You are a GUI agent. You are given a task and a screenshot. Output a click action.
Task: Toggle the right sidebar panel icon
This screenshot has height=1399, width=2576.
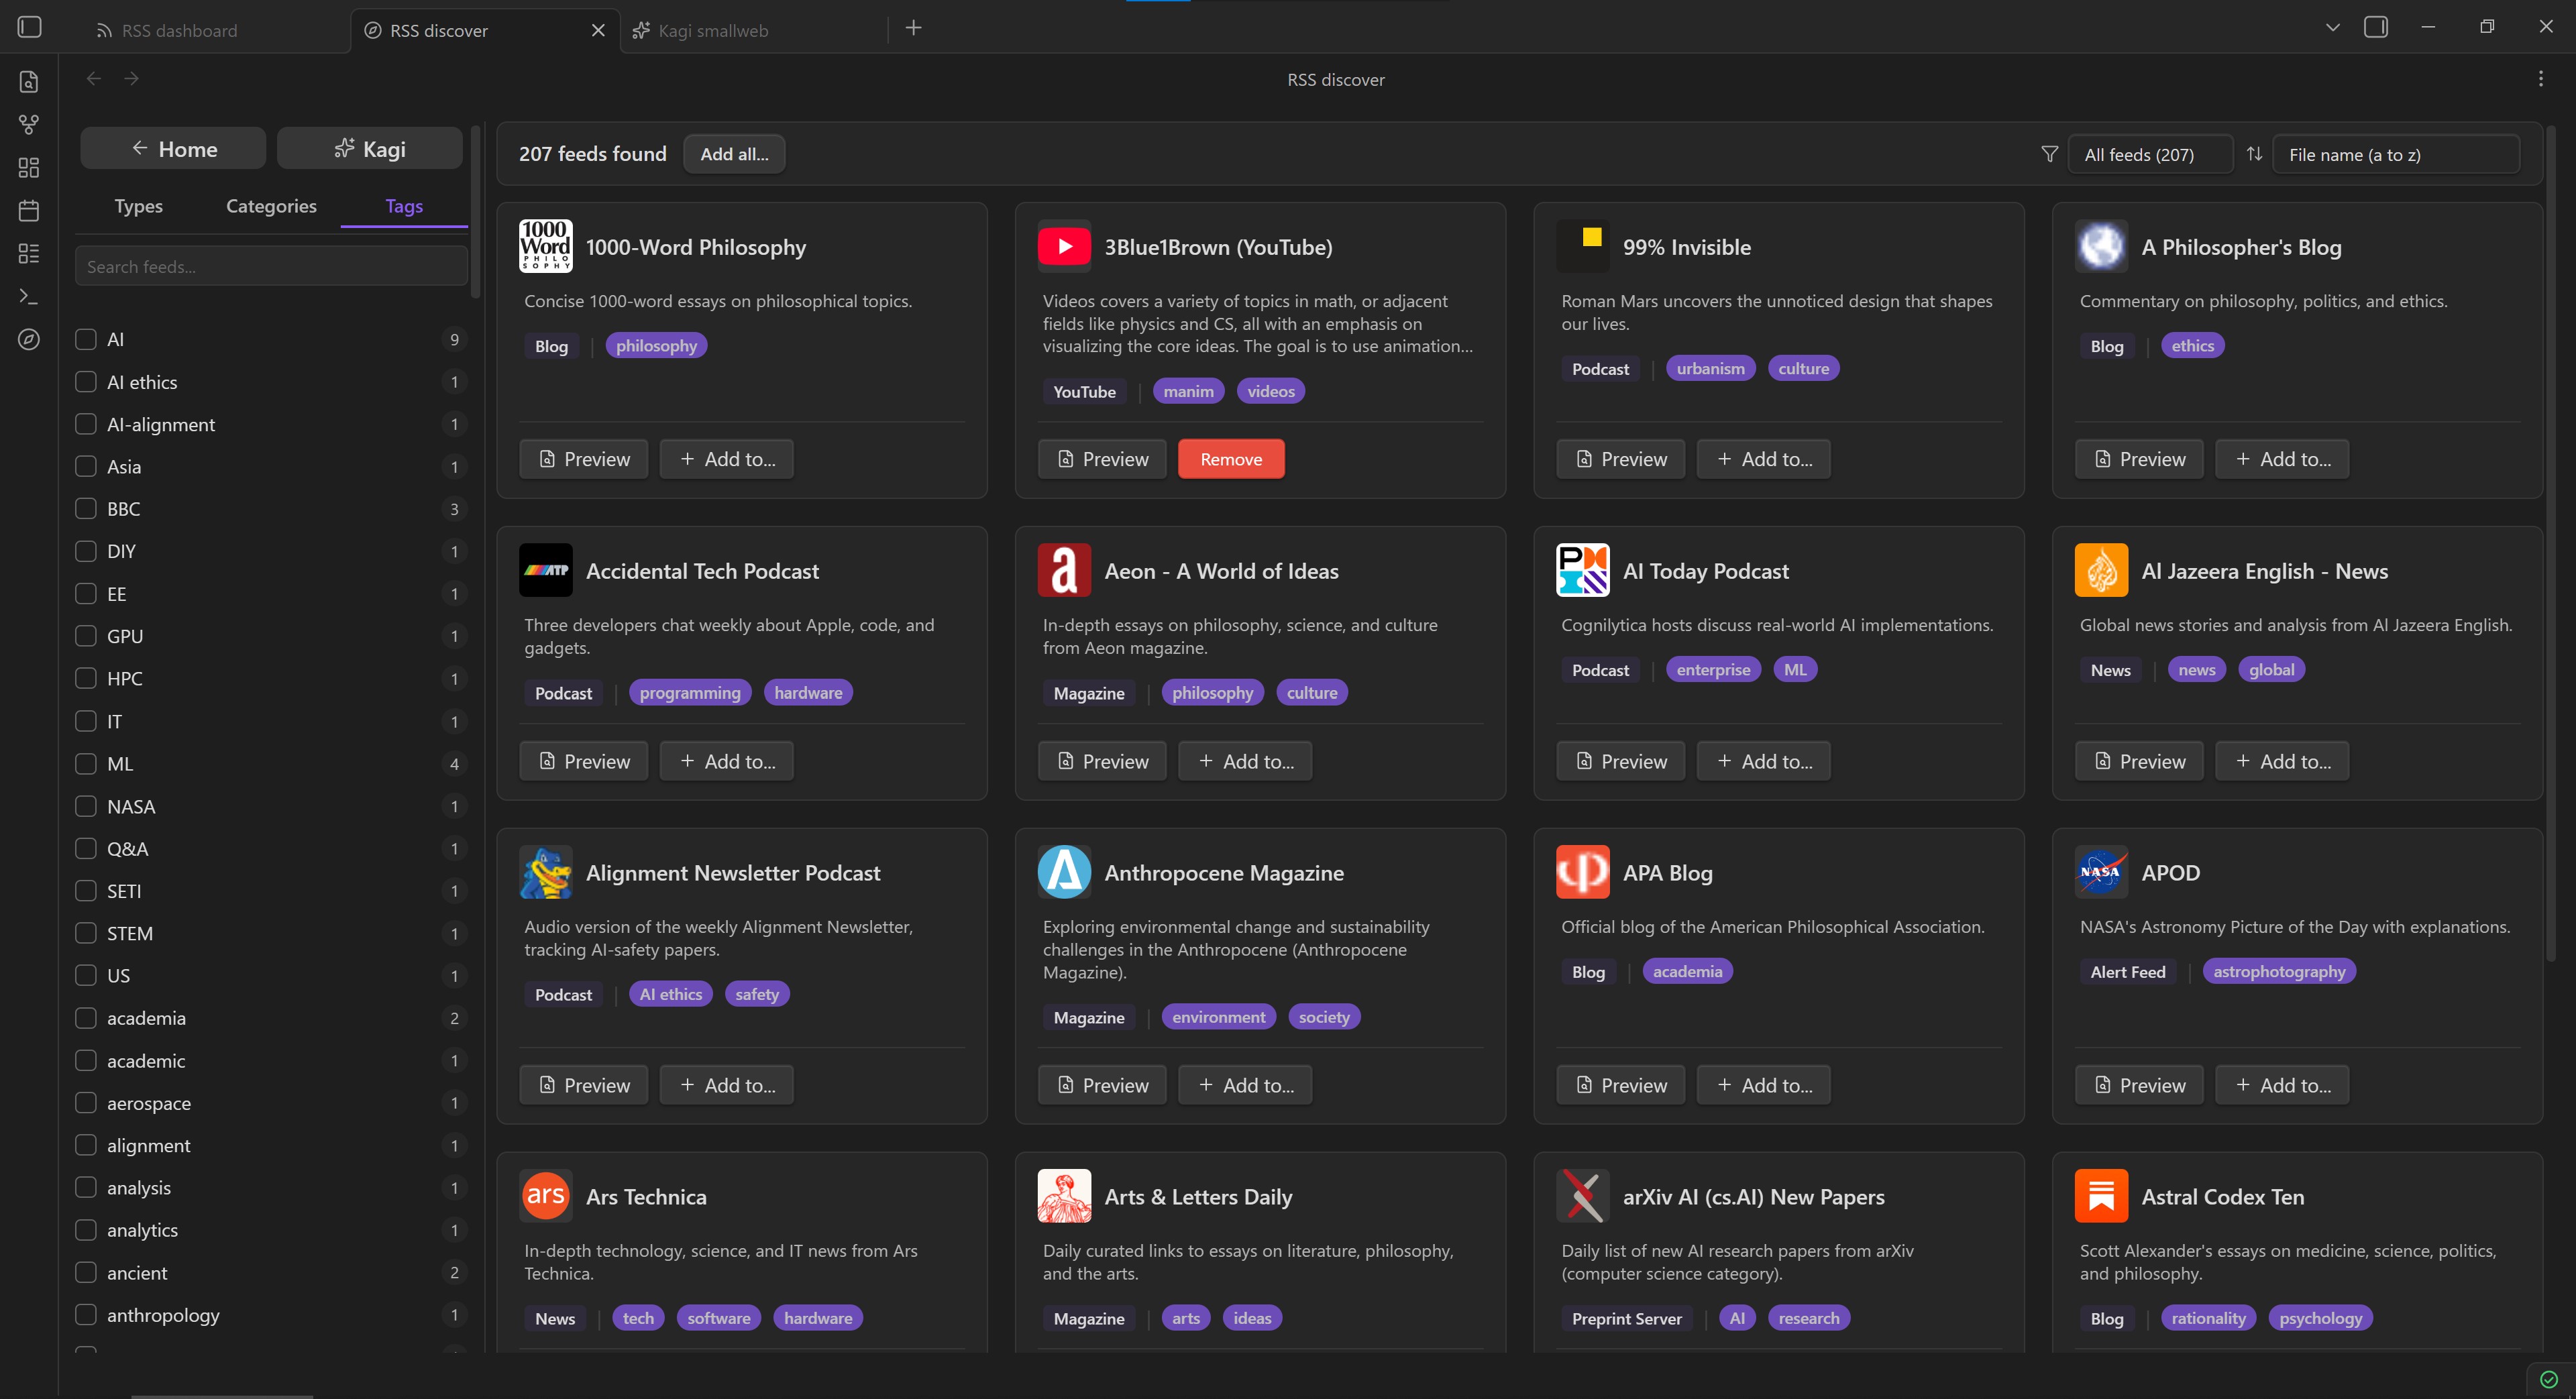click(2376, 28)
